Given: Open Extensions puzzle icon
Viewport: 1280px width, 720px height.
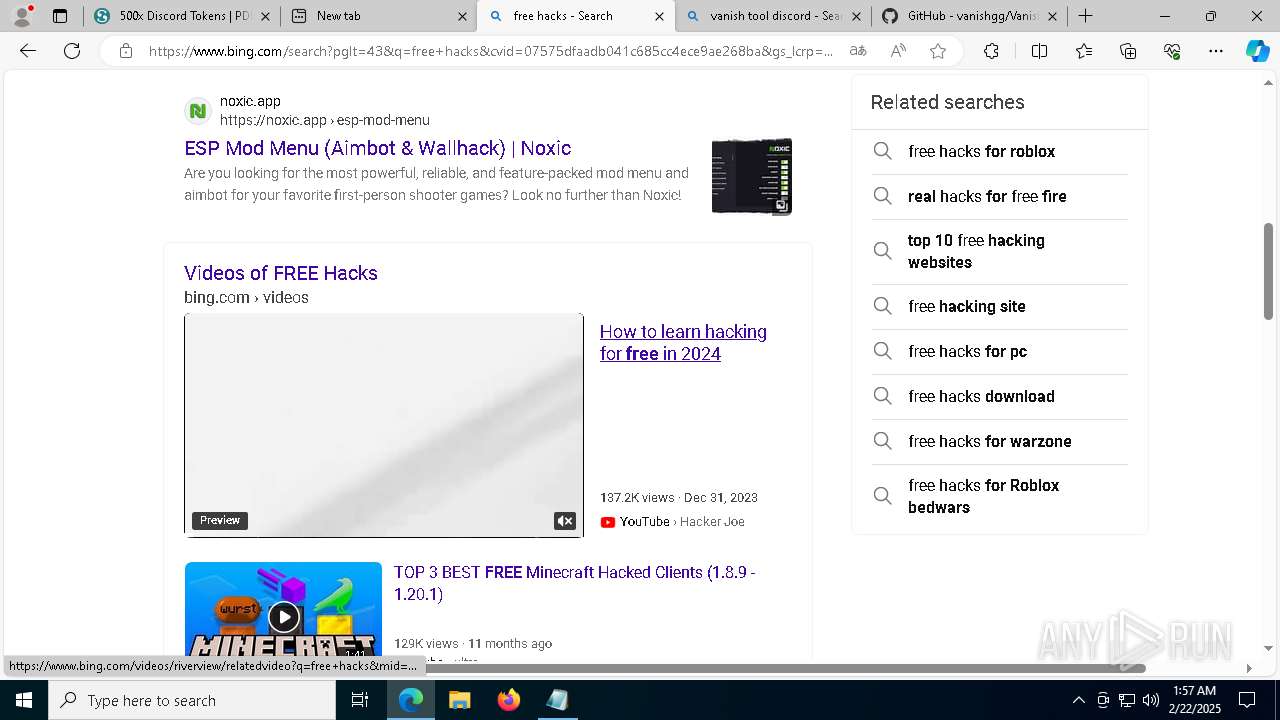Looking at the screenshot, I should click(991, 51).
